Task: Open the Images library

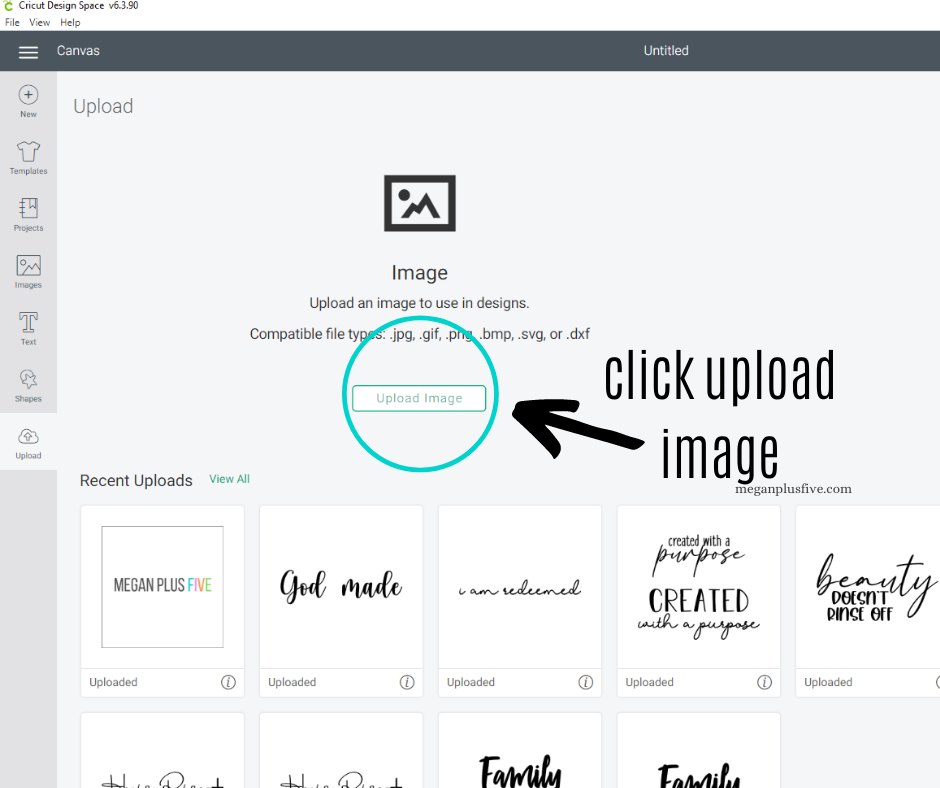Action: pyautogui.click(x=28, y=272)
